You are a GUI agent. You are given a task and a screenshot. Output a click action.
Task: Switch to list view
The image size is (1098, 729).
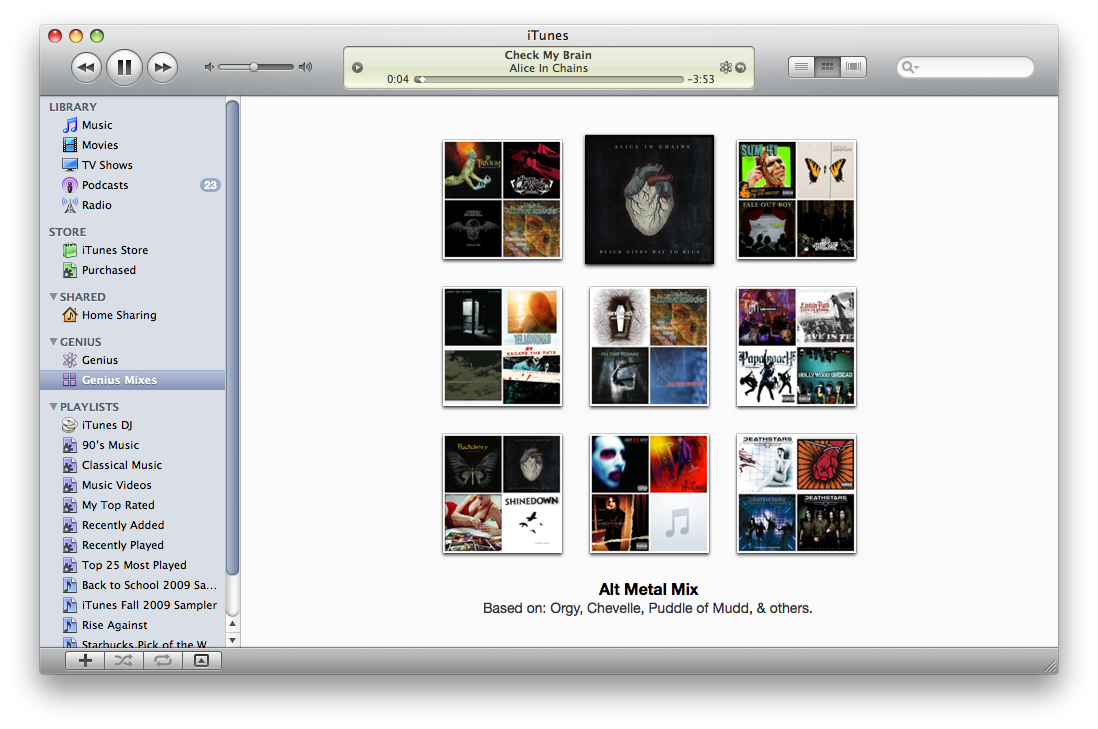tap(801, 67)
